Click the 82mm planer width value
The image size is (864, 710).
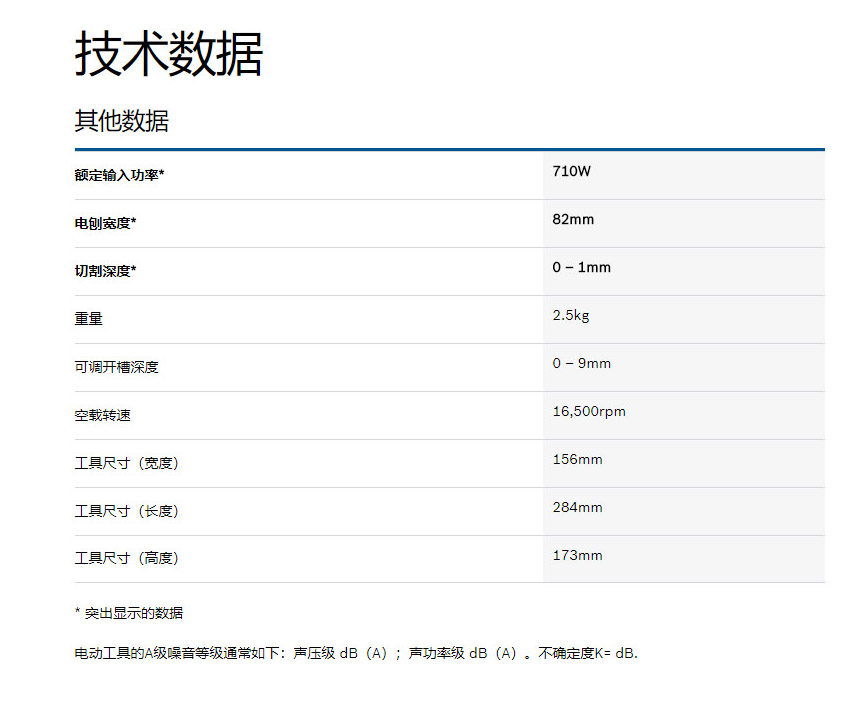tap(573, 219)
